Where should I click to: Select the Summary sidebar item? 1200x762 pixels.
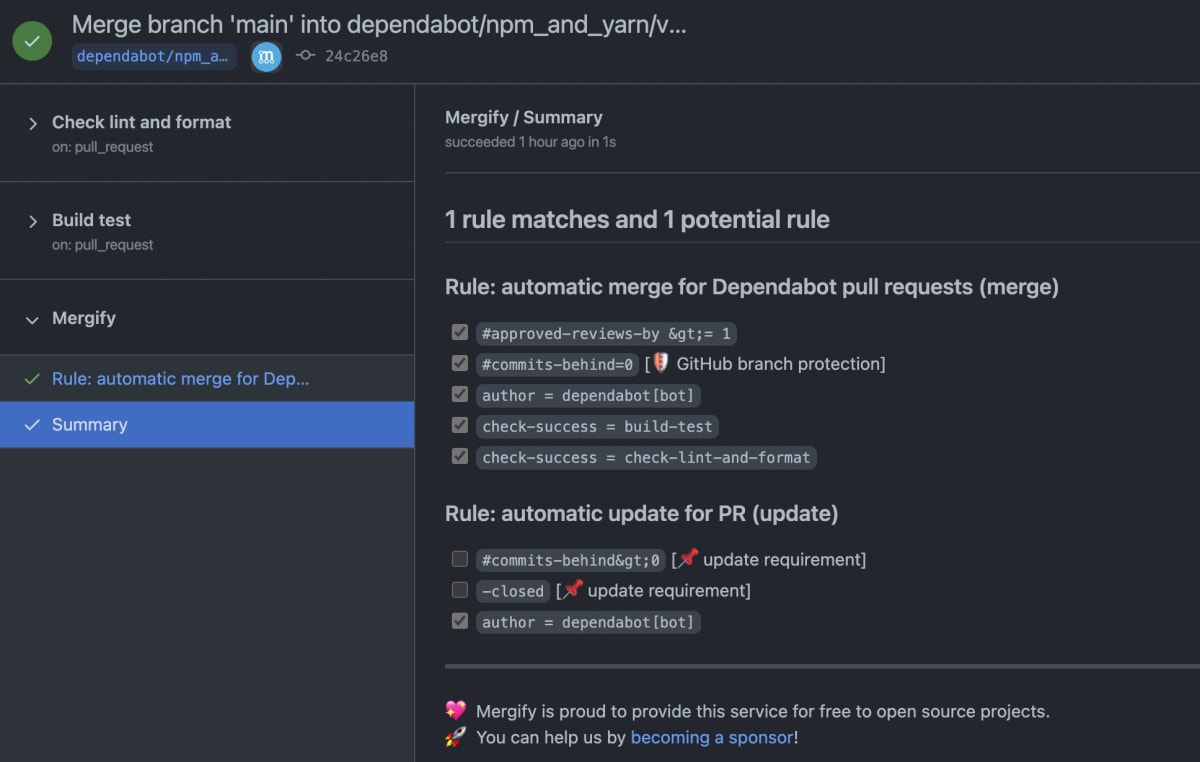pyautogui.click(x=207, y=425)
